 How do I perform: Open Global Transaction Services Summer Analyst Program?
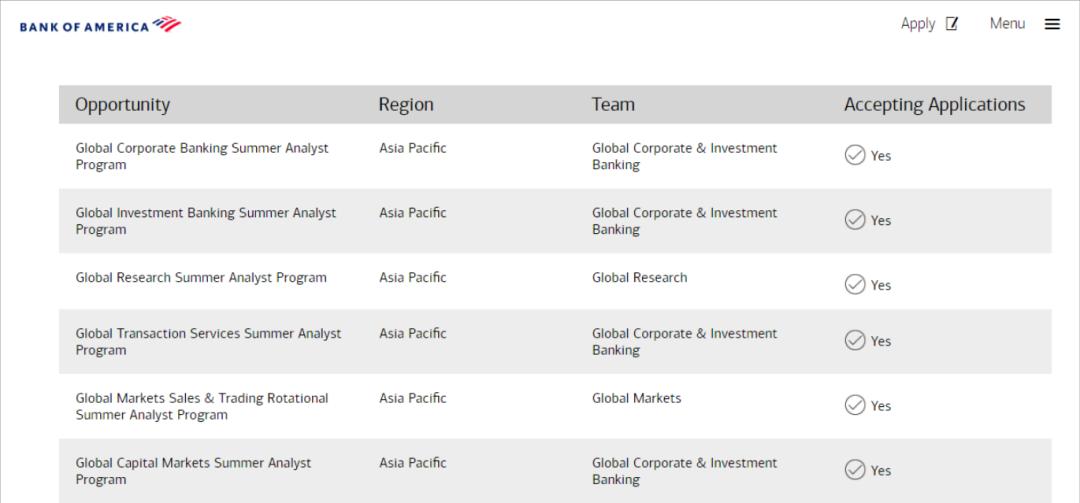coord(208,341)
